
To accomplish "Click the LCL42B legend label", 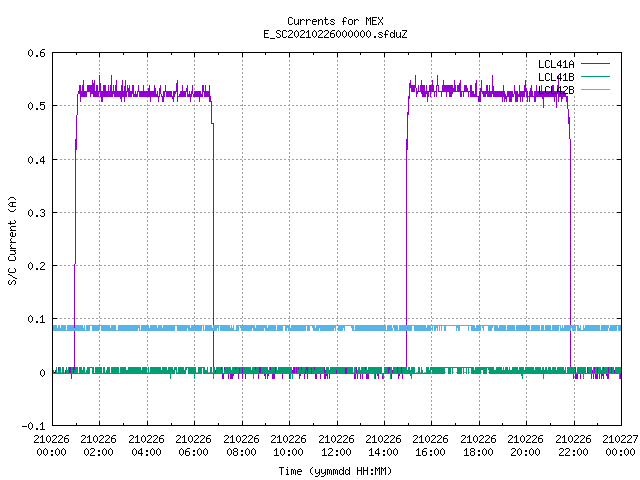I will click(556, 90).
